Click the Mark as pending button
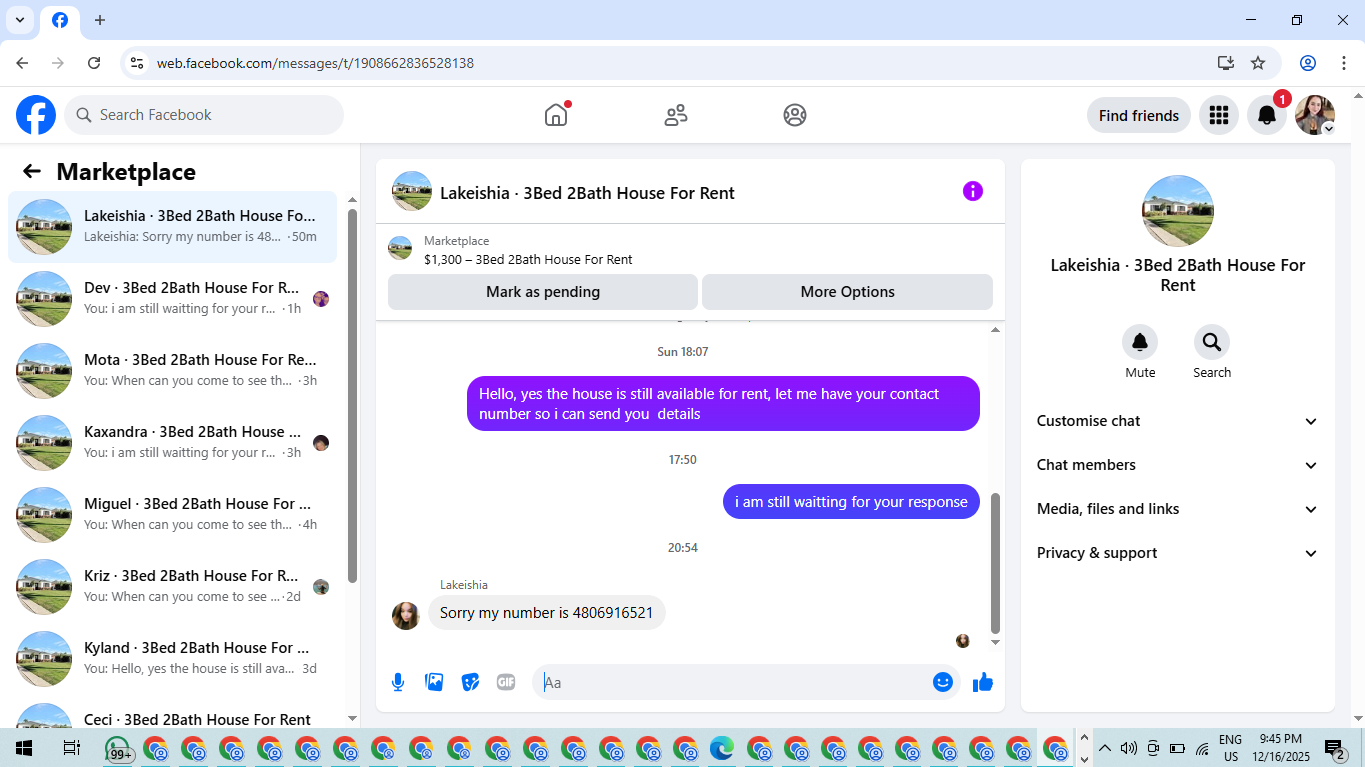This screenshot has width=1365, height=767. coord(543,292)
